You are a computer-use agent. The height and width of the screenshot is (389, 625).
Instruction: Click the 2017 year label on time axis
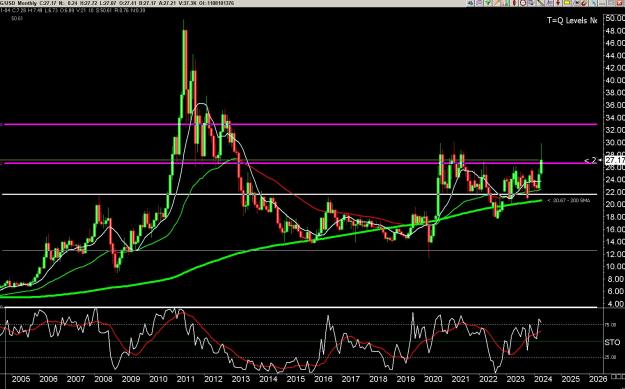(351, 379)
